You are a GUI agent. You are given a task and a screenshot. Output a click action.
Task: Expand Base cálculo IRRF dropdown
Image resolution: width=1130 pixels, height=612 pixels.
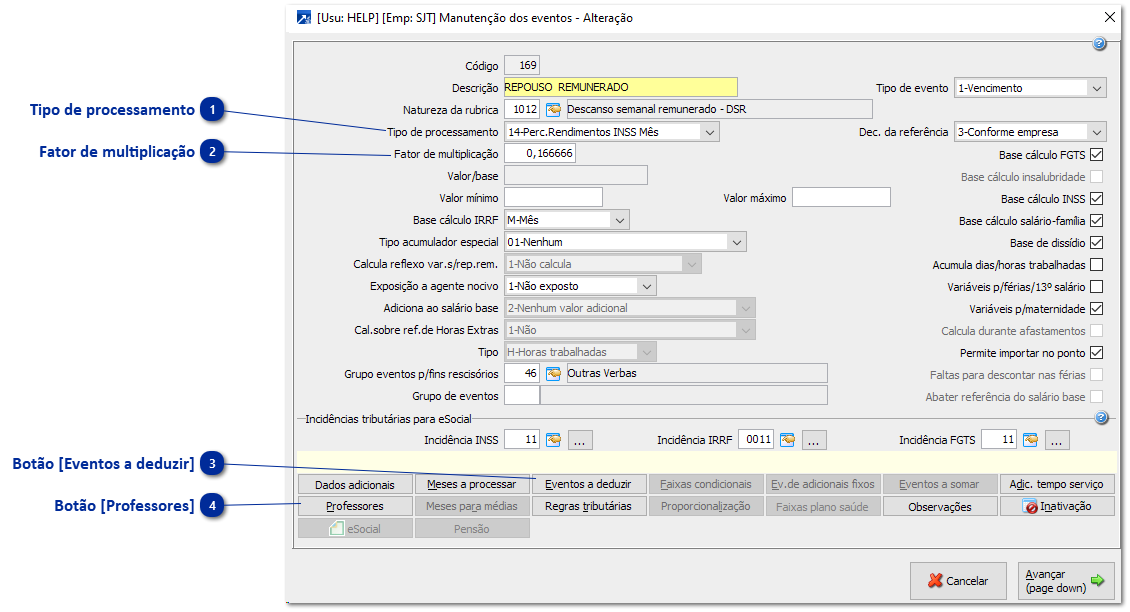(619, 220)
